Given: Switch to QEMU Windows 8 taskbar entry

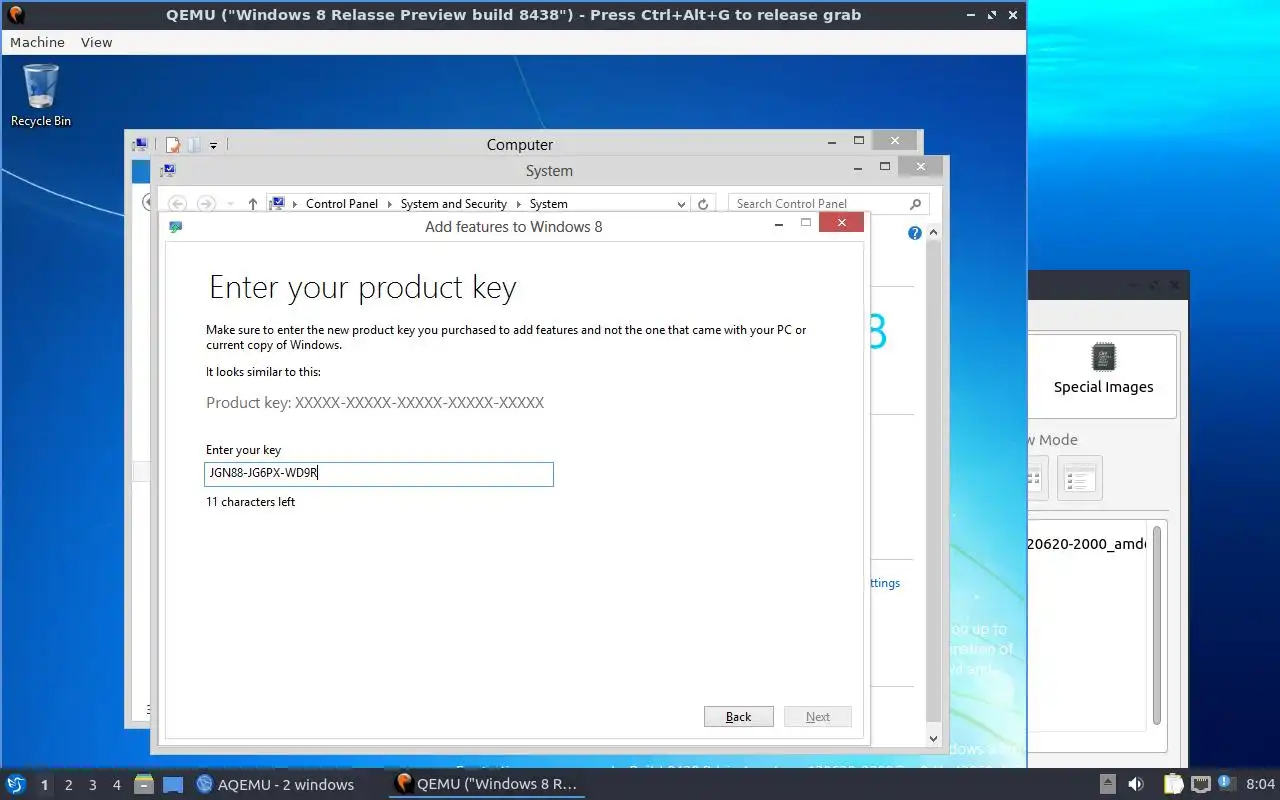Looking at the screenshot, I should coord(486,784).
